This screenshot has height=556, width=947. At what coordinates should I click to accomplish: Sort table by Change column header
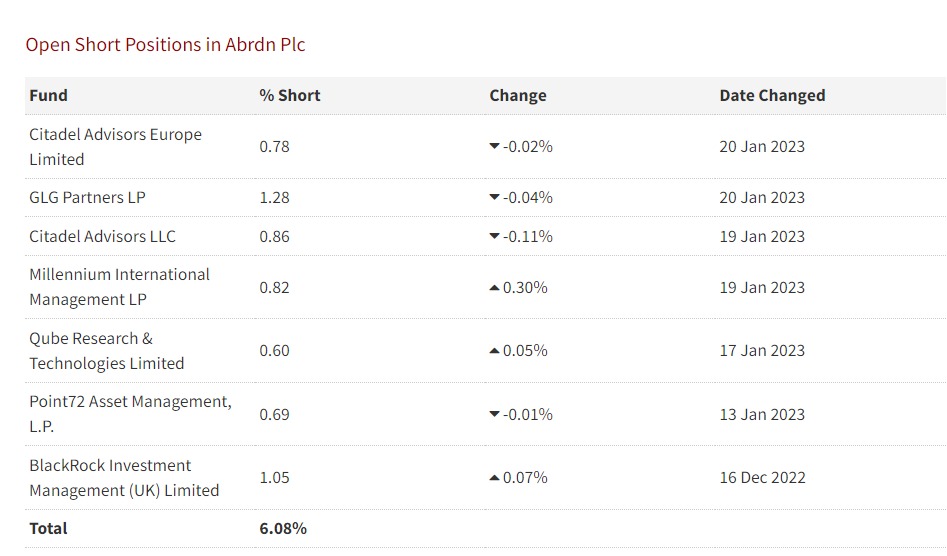[x=518, y=96]
